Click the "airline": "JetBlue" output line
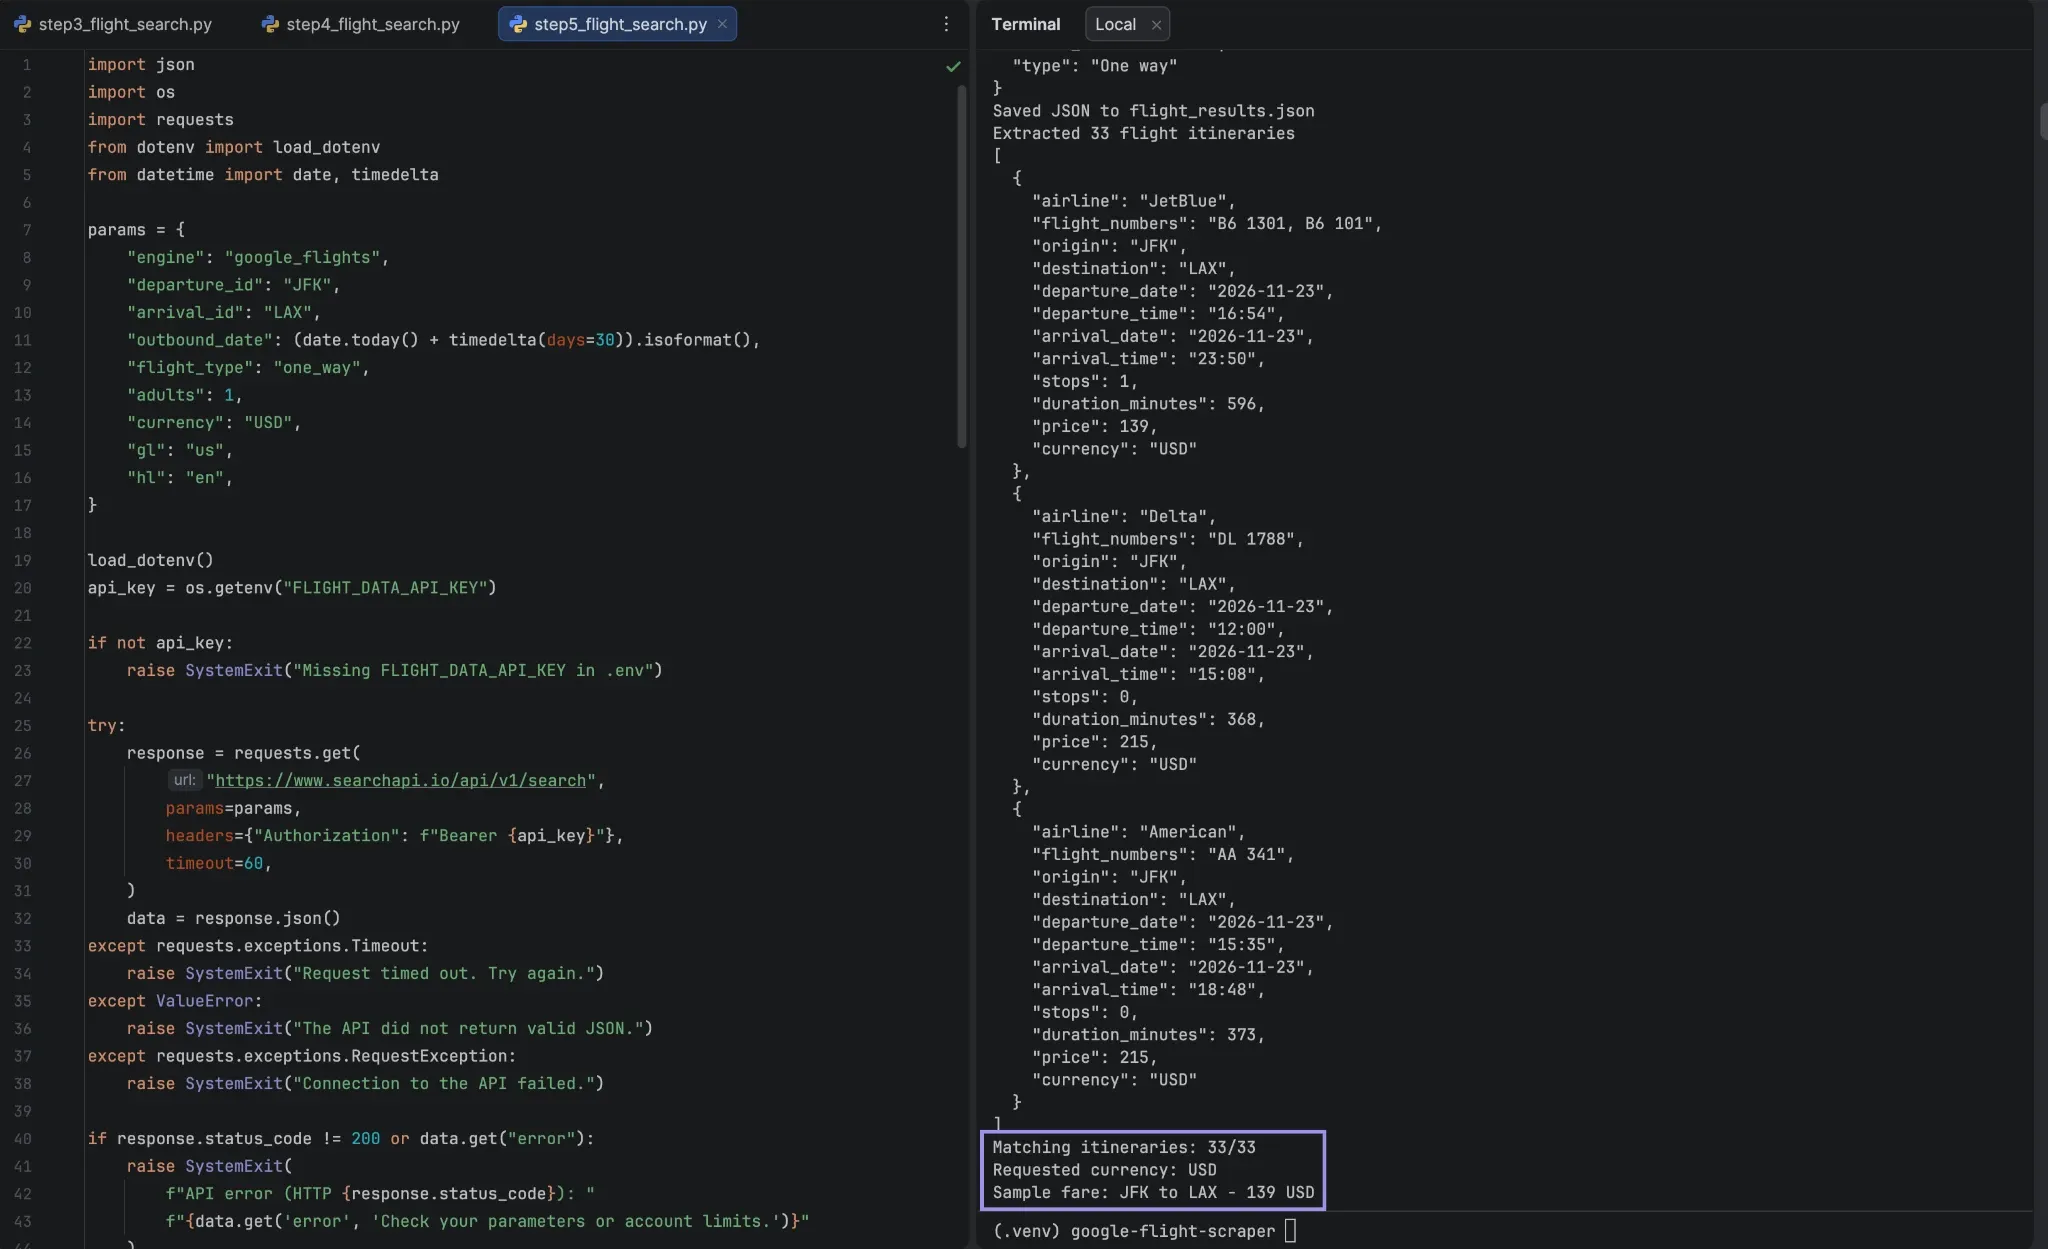Image resolution: width=2048 pixels, height=1249 pixels. (x=1133, y=201)
